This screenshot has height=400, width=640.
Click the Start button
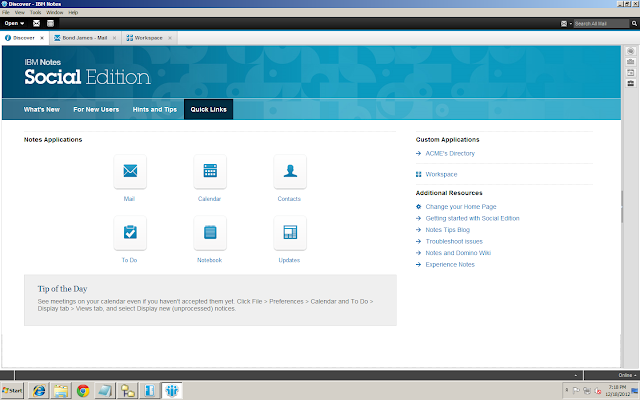[x=12, y=391]
